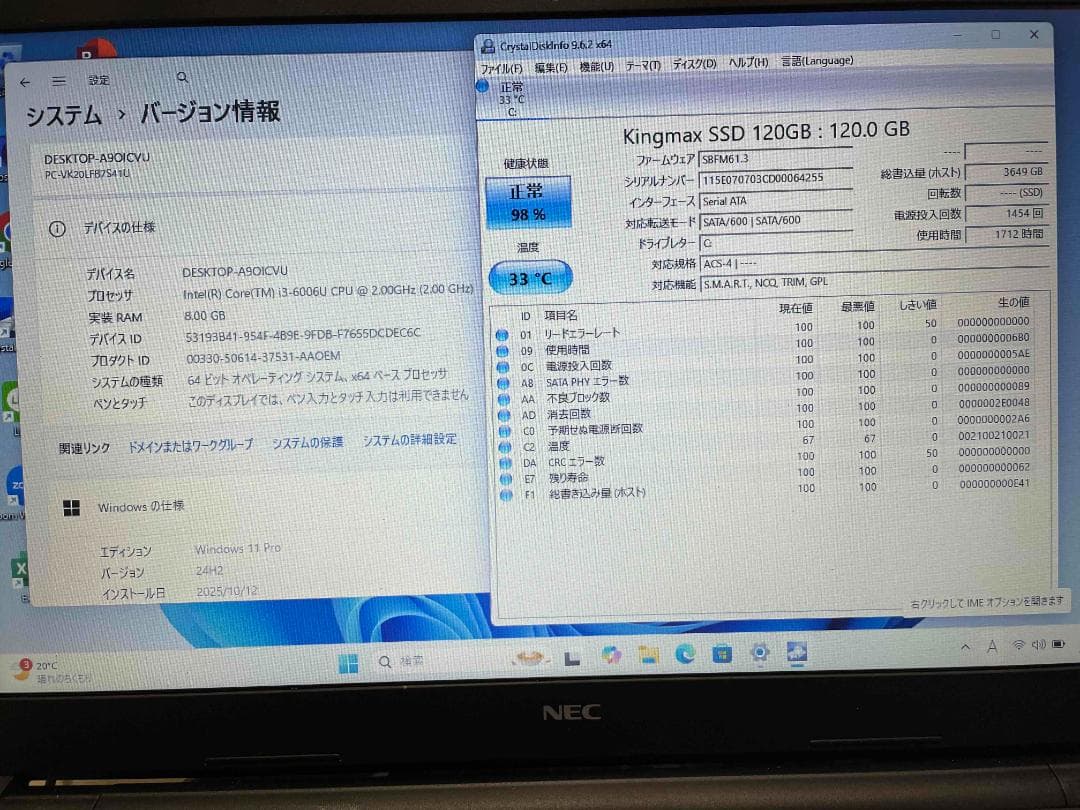Click the back arrow in the Settings window
The height and width of the screenshot is (810, 1080).
(24, 82)
